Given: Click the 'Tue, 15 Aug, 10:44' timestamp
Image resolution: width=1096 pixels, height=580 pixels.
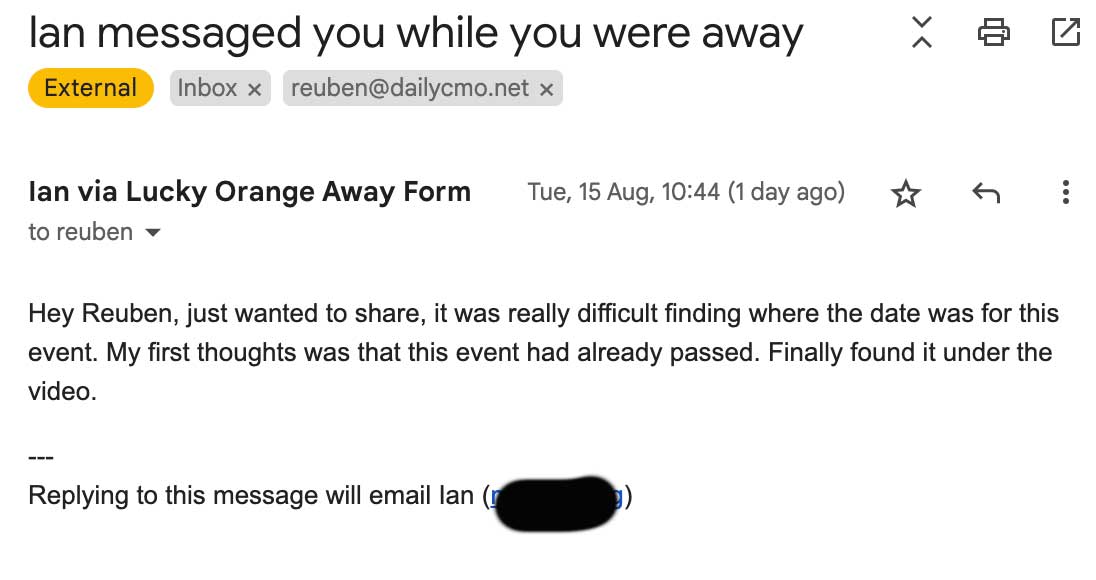Looking at the screenshot, I should coord(623,191).
